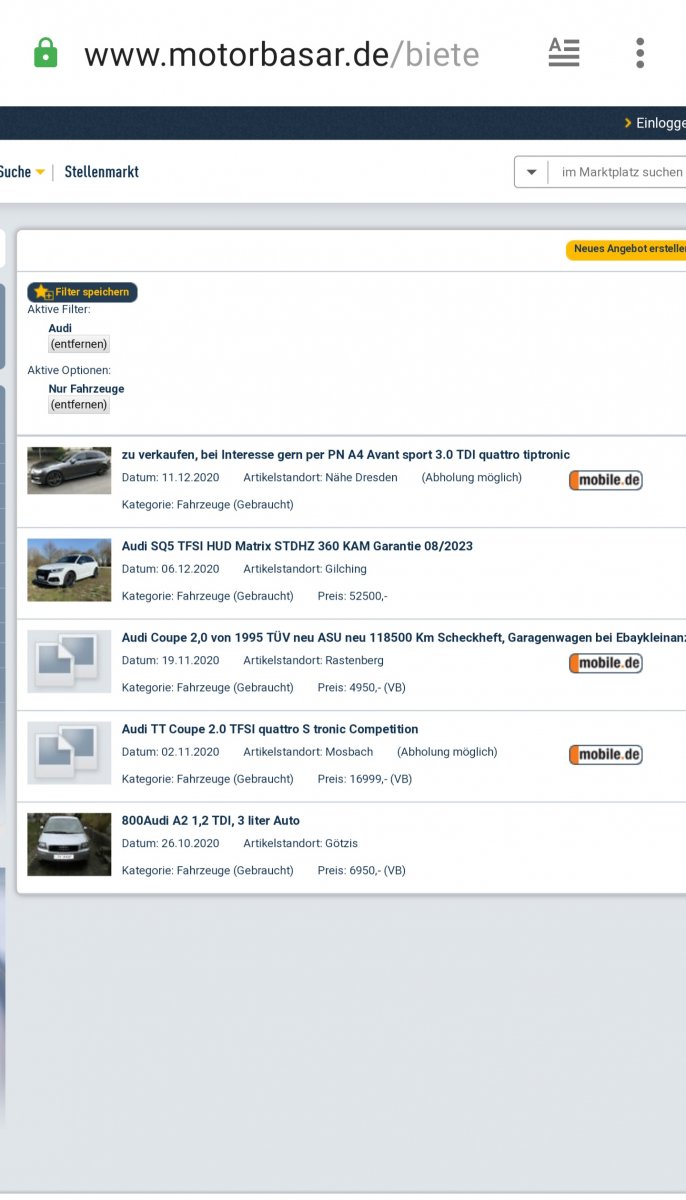Click 'Datum: 06.12.2020' text
The width and height of the screenshot is (686, 1200).
pyautogui.click(x=170, y=569)
